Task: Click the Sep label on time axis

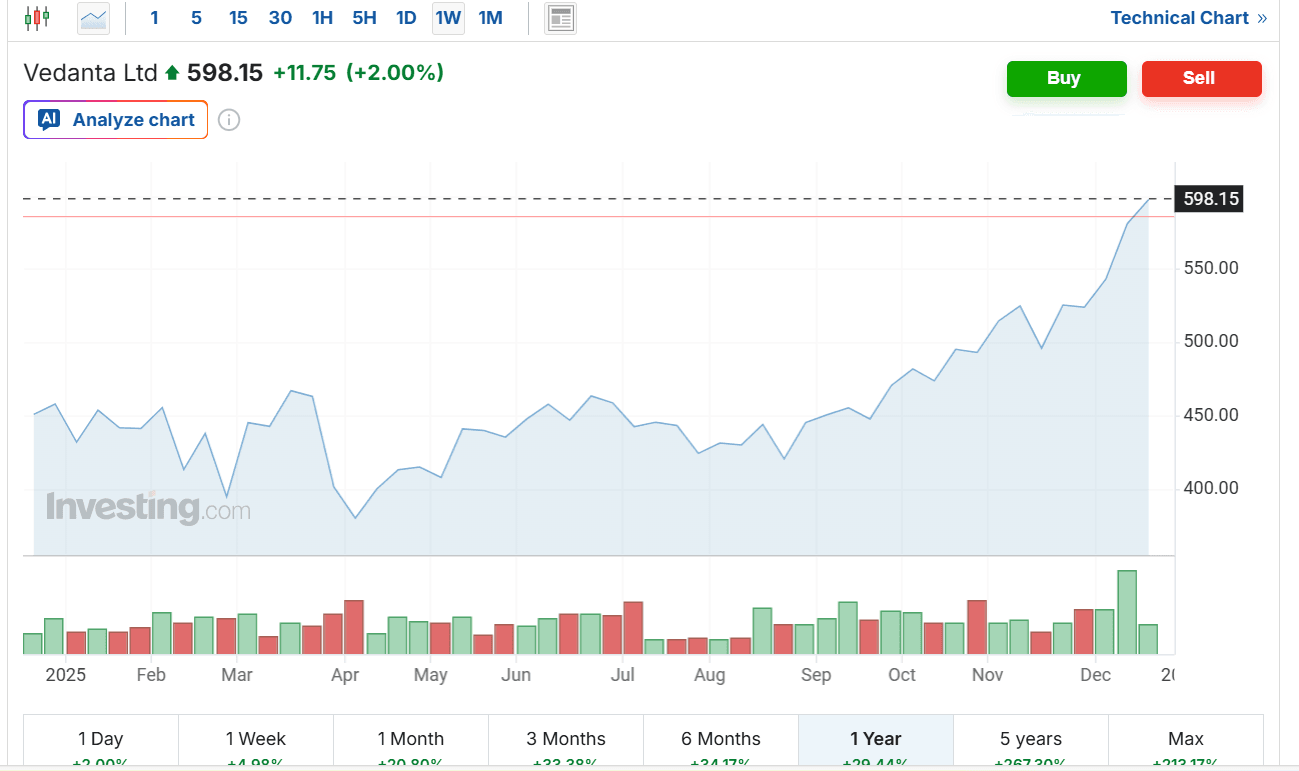Action: coord(816,675)
